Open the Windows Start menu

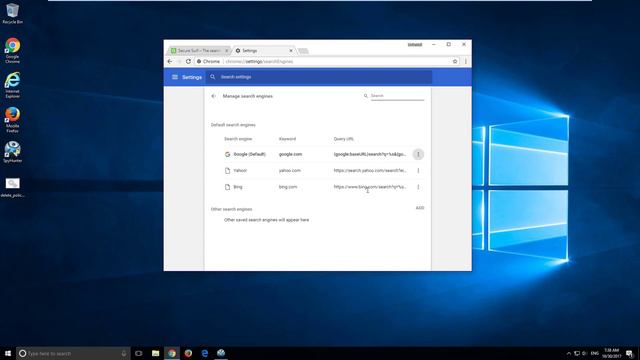(8, 353)
